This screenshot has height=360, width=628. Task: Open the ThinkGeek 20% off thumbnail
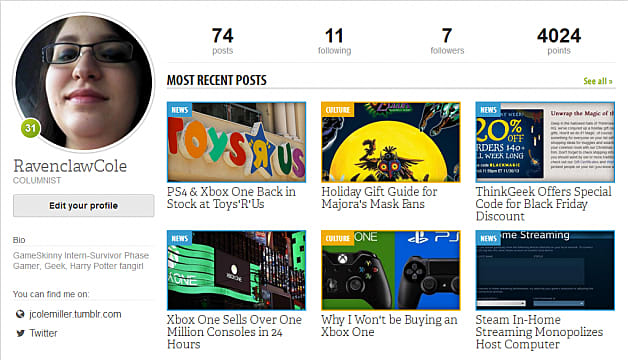pos(545,142)
